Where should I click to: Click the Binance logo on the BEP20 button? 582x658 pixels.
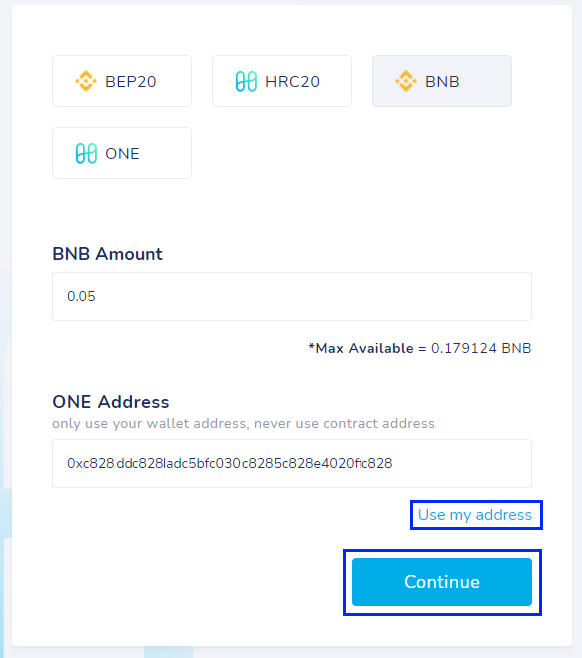point(86,81)
